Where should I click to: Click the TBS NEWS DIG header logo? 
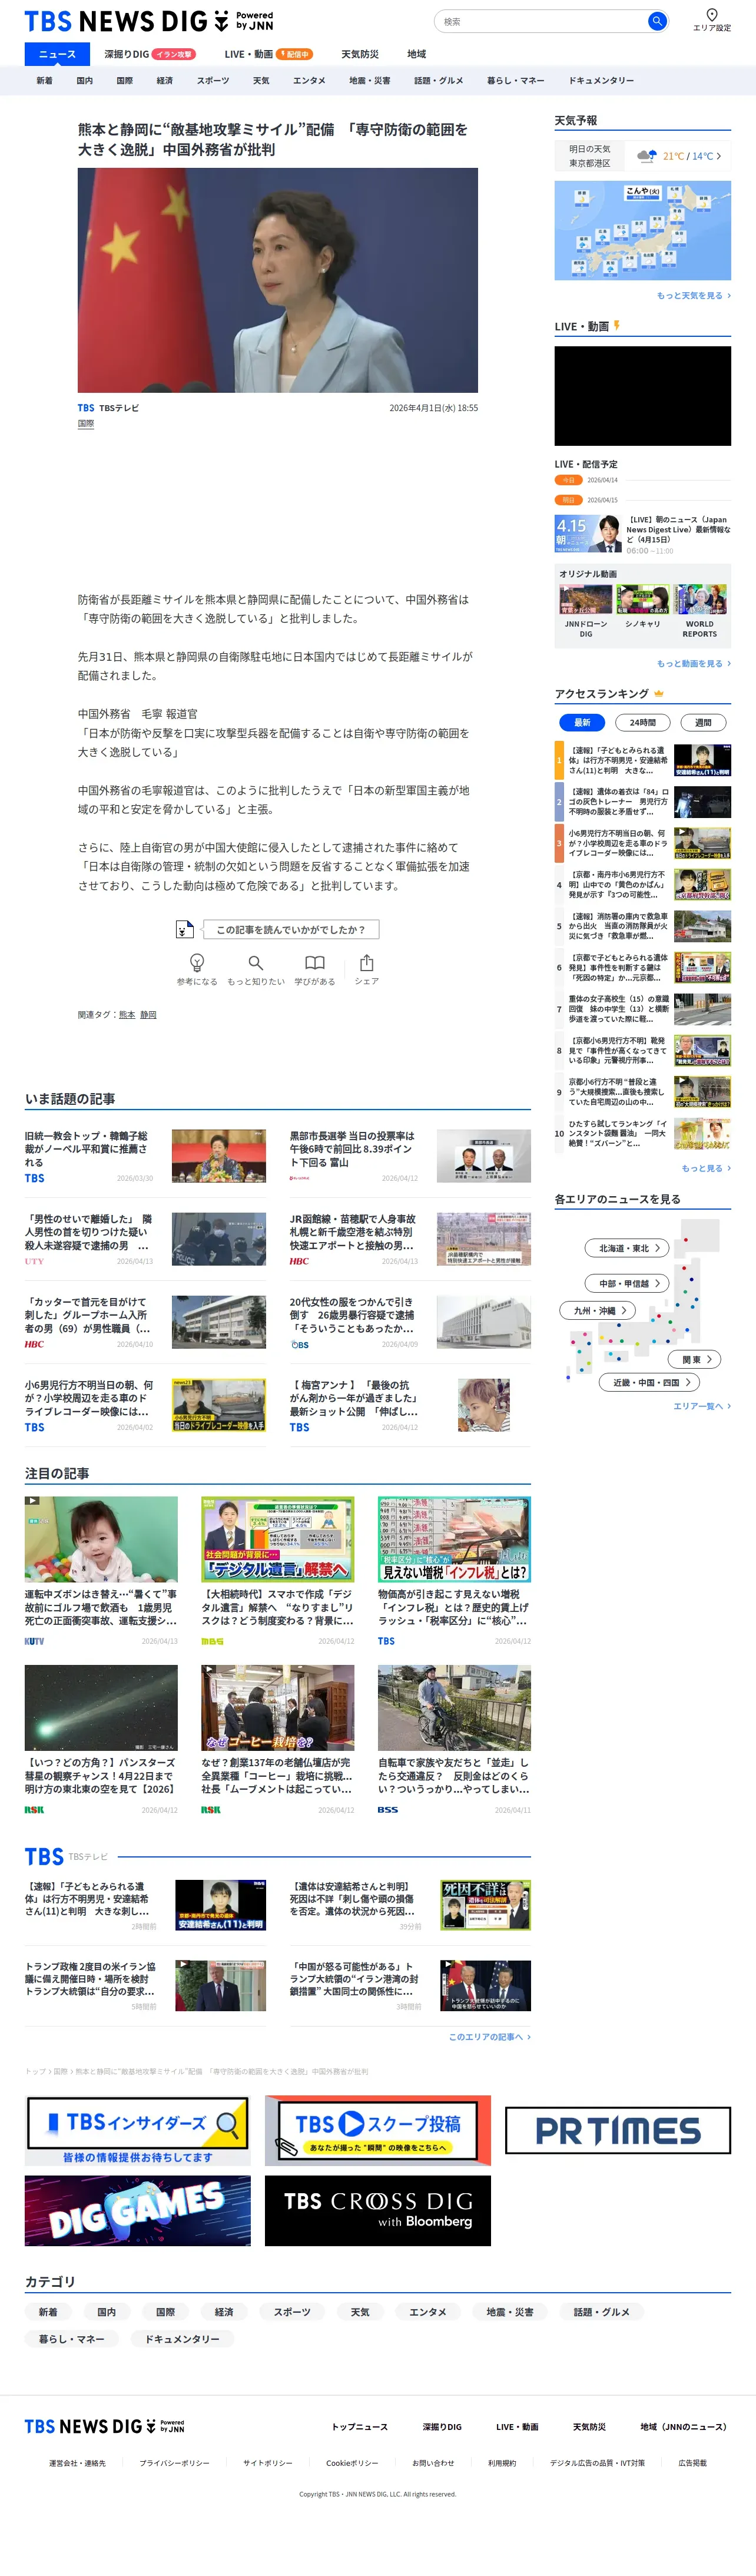click(x=149, y=21)
